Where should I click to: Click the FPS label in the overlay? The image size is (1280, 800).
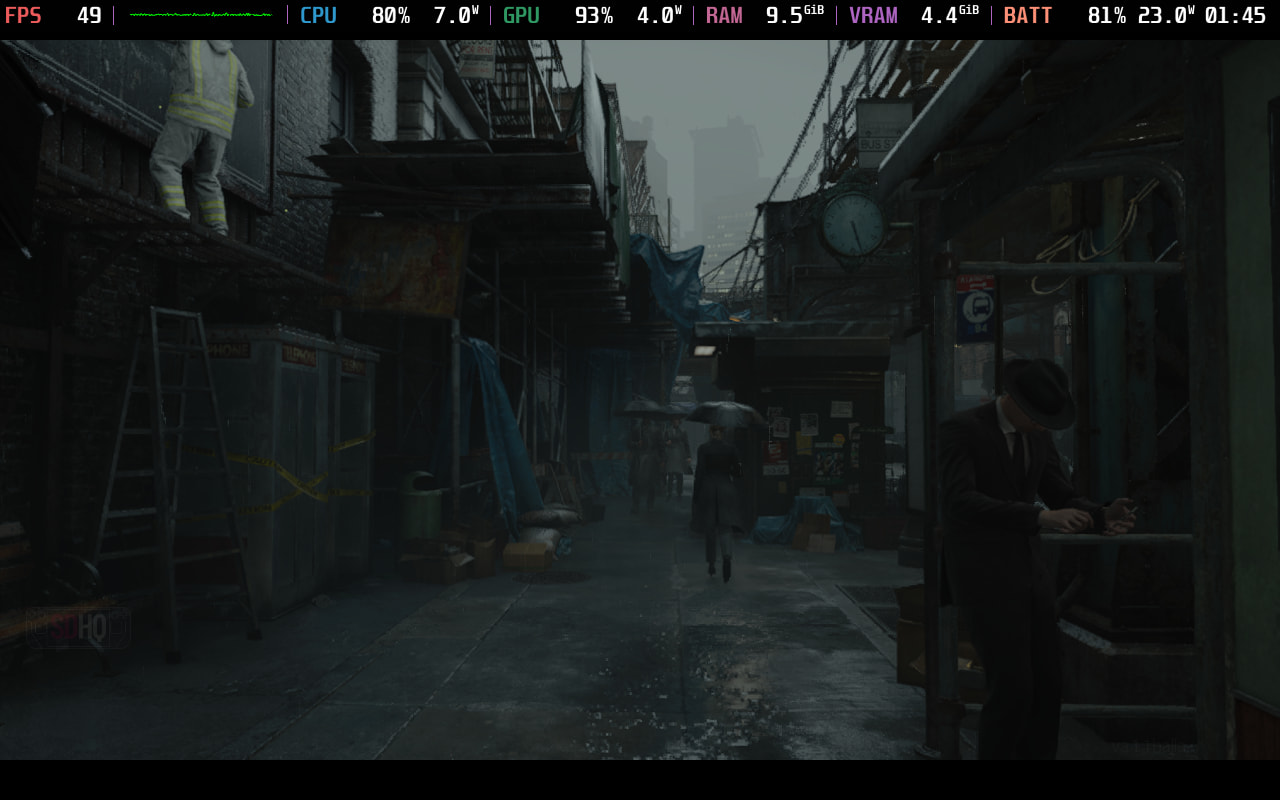(23, 16)
